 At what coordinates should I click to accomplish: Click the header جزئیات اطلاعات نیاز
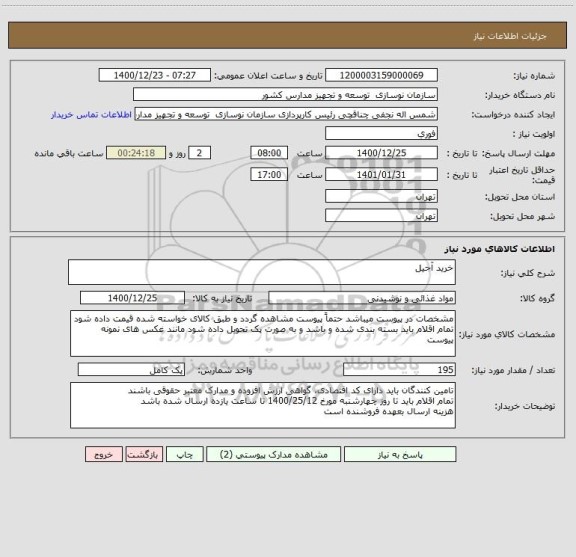(510, 36)
